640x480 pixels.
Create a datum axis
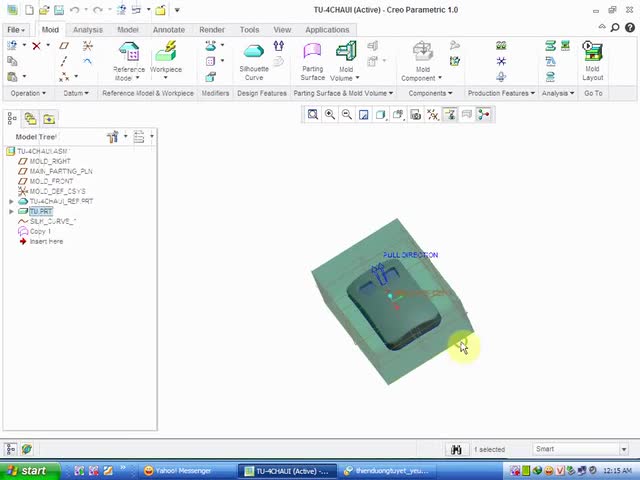click(x=64, y=61)
